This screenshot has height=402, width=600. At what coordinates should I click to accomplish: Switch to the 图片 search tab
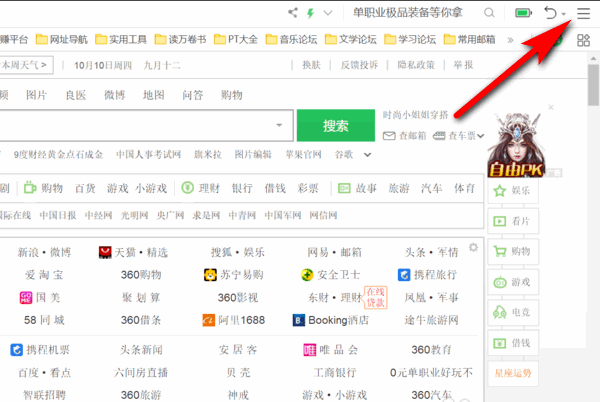[x=36, y=95]
